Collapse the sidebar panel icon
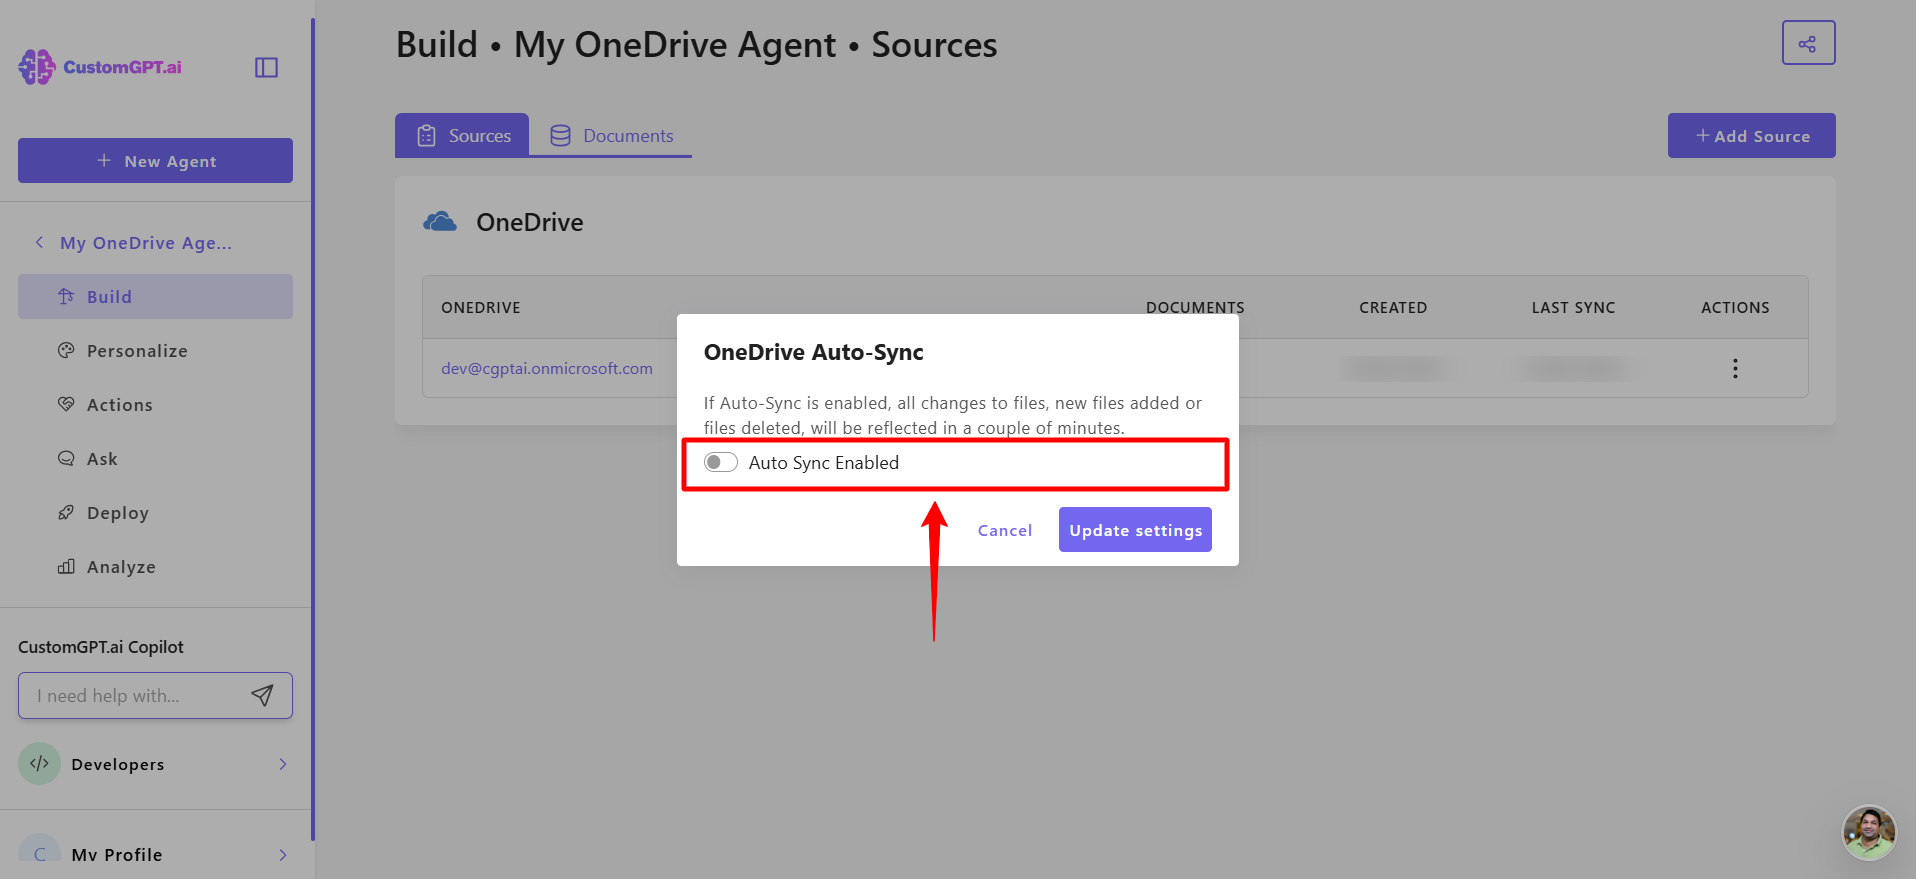1920x879 pixels. [266, 67]
